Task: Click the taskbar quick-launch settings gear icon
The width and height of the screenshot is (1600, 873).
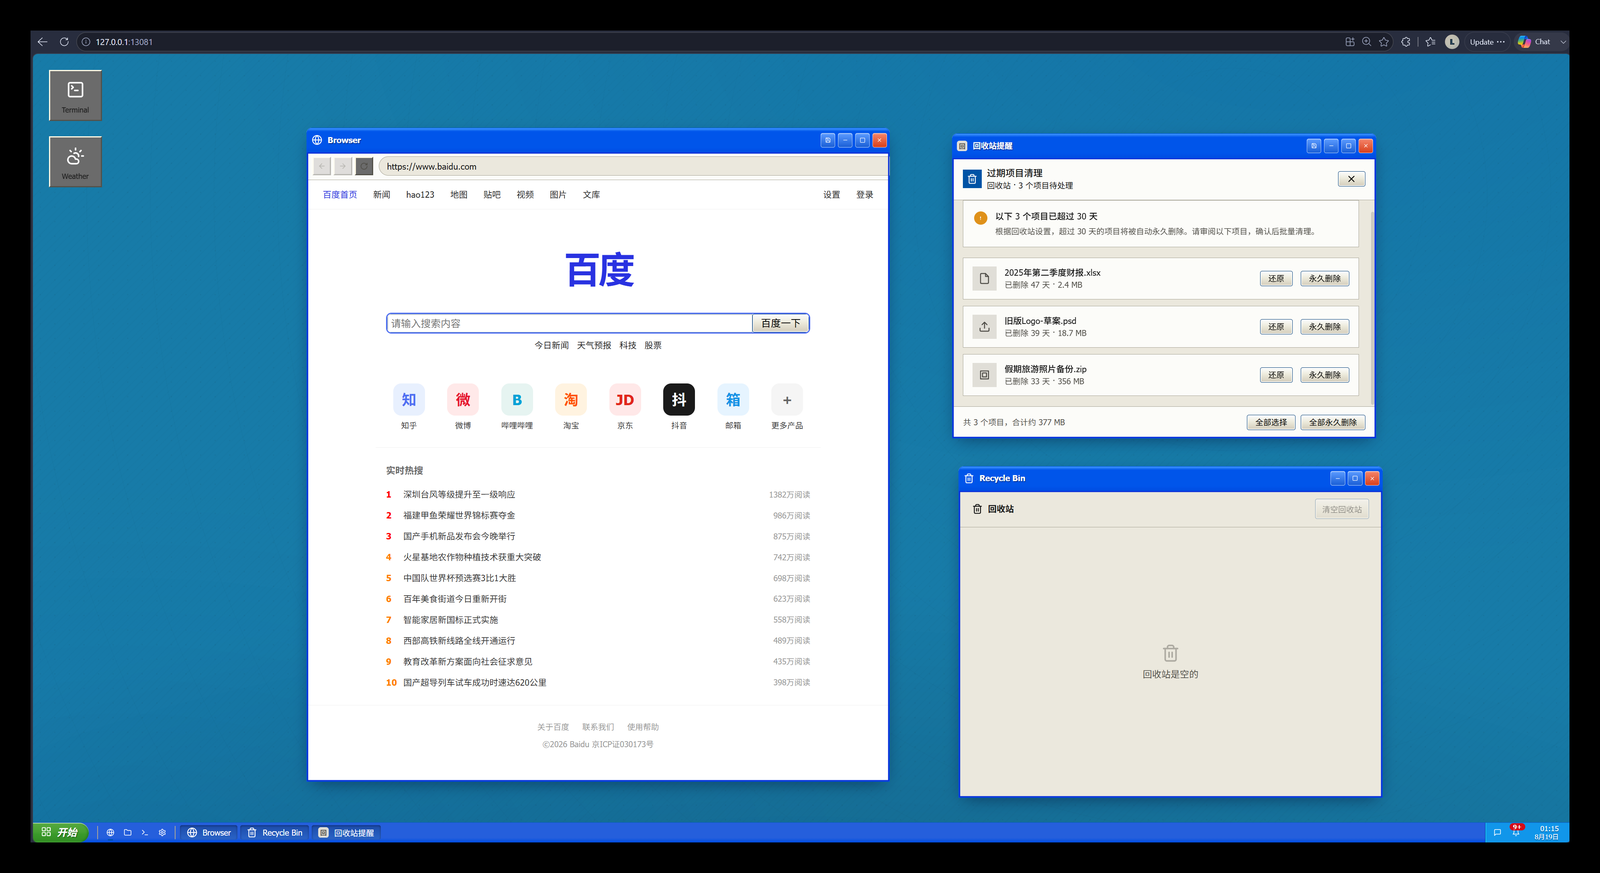Action: (x=162, y=832)
